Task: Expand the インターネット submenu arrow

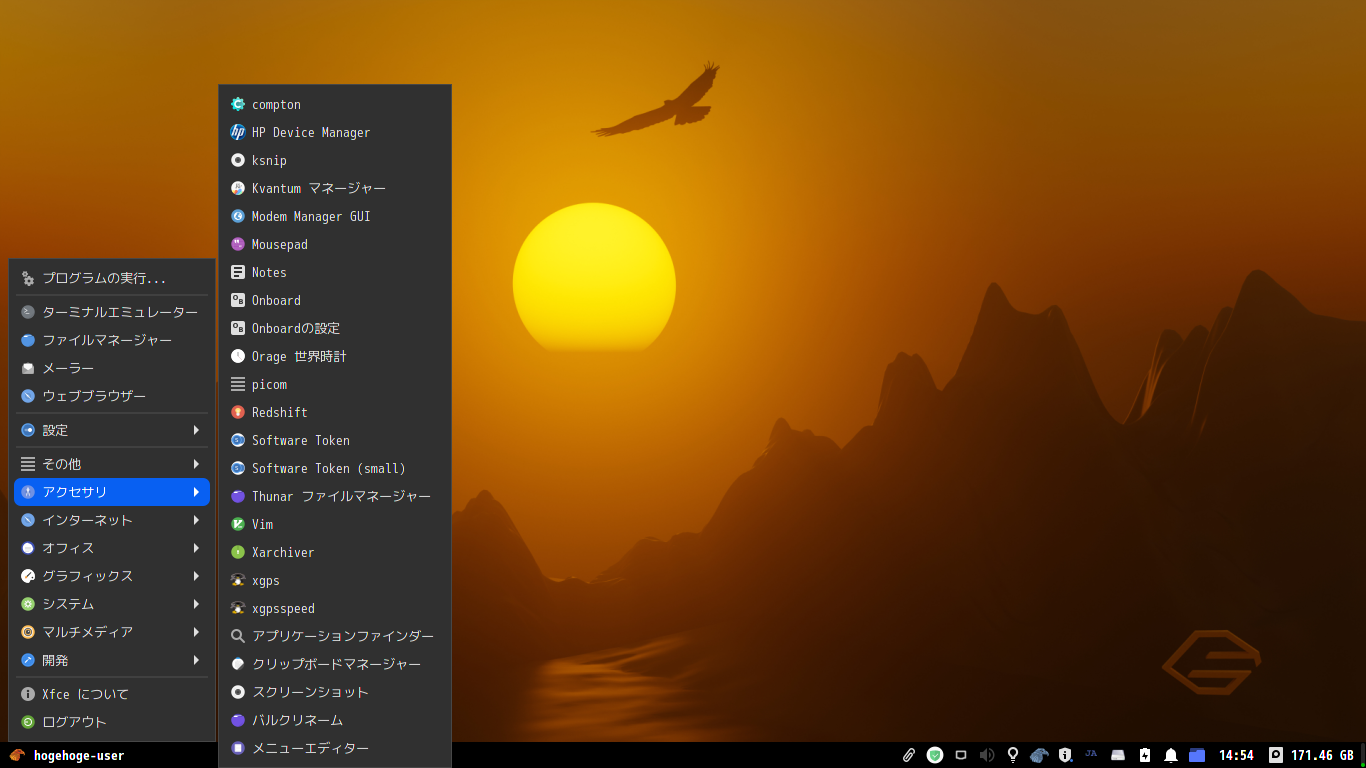Action: coord(196,520)
